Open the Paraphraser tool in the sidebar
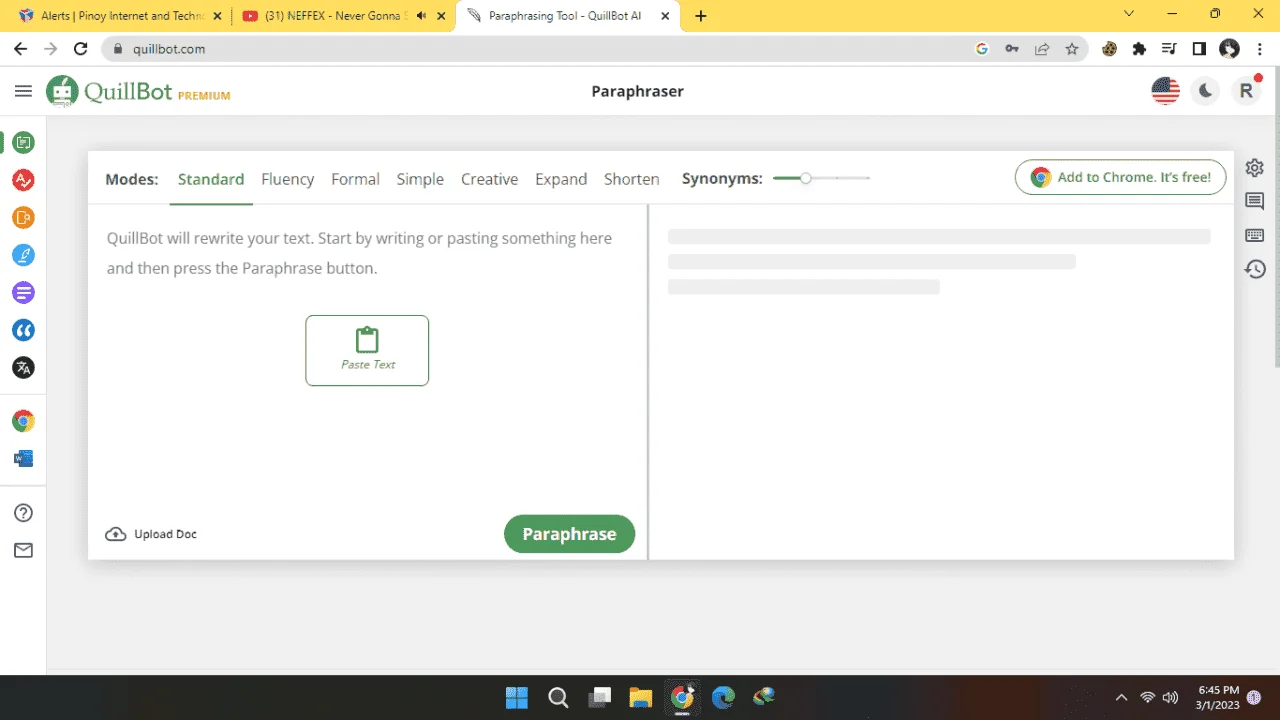 (x=24, y=143)
